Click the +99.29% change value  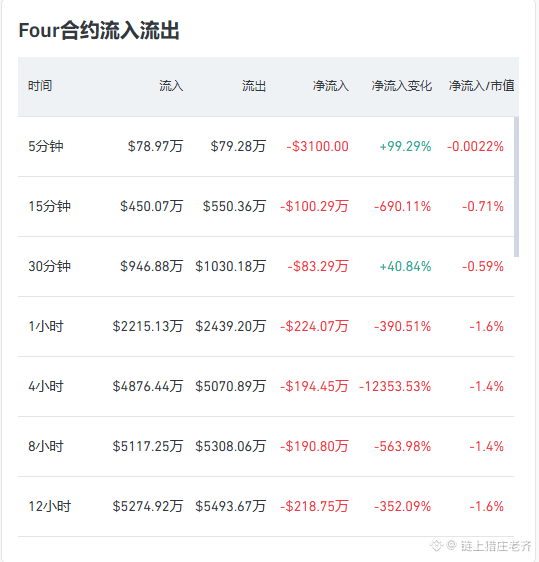pos(405,146)
